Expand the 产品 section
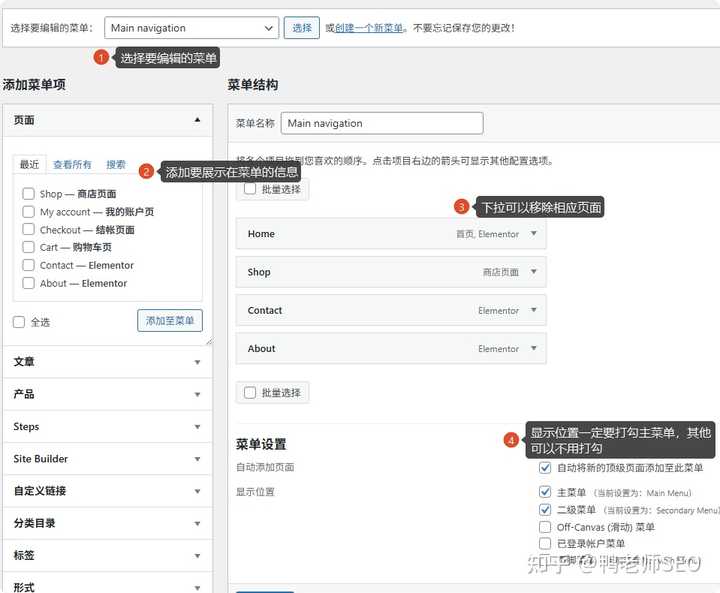The image size is (720, 593). (x=197, y=394)
